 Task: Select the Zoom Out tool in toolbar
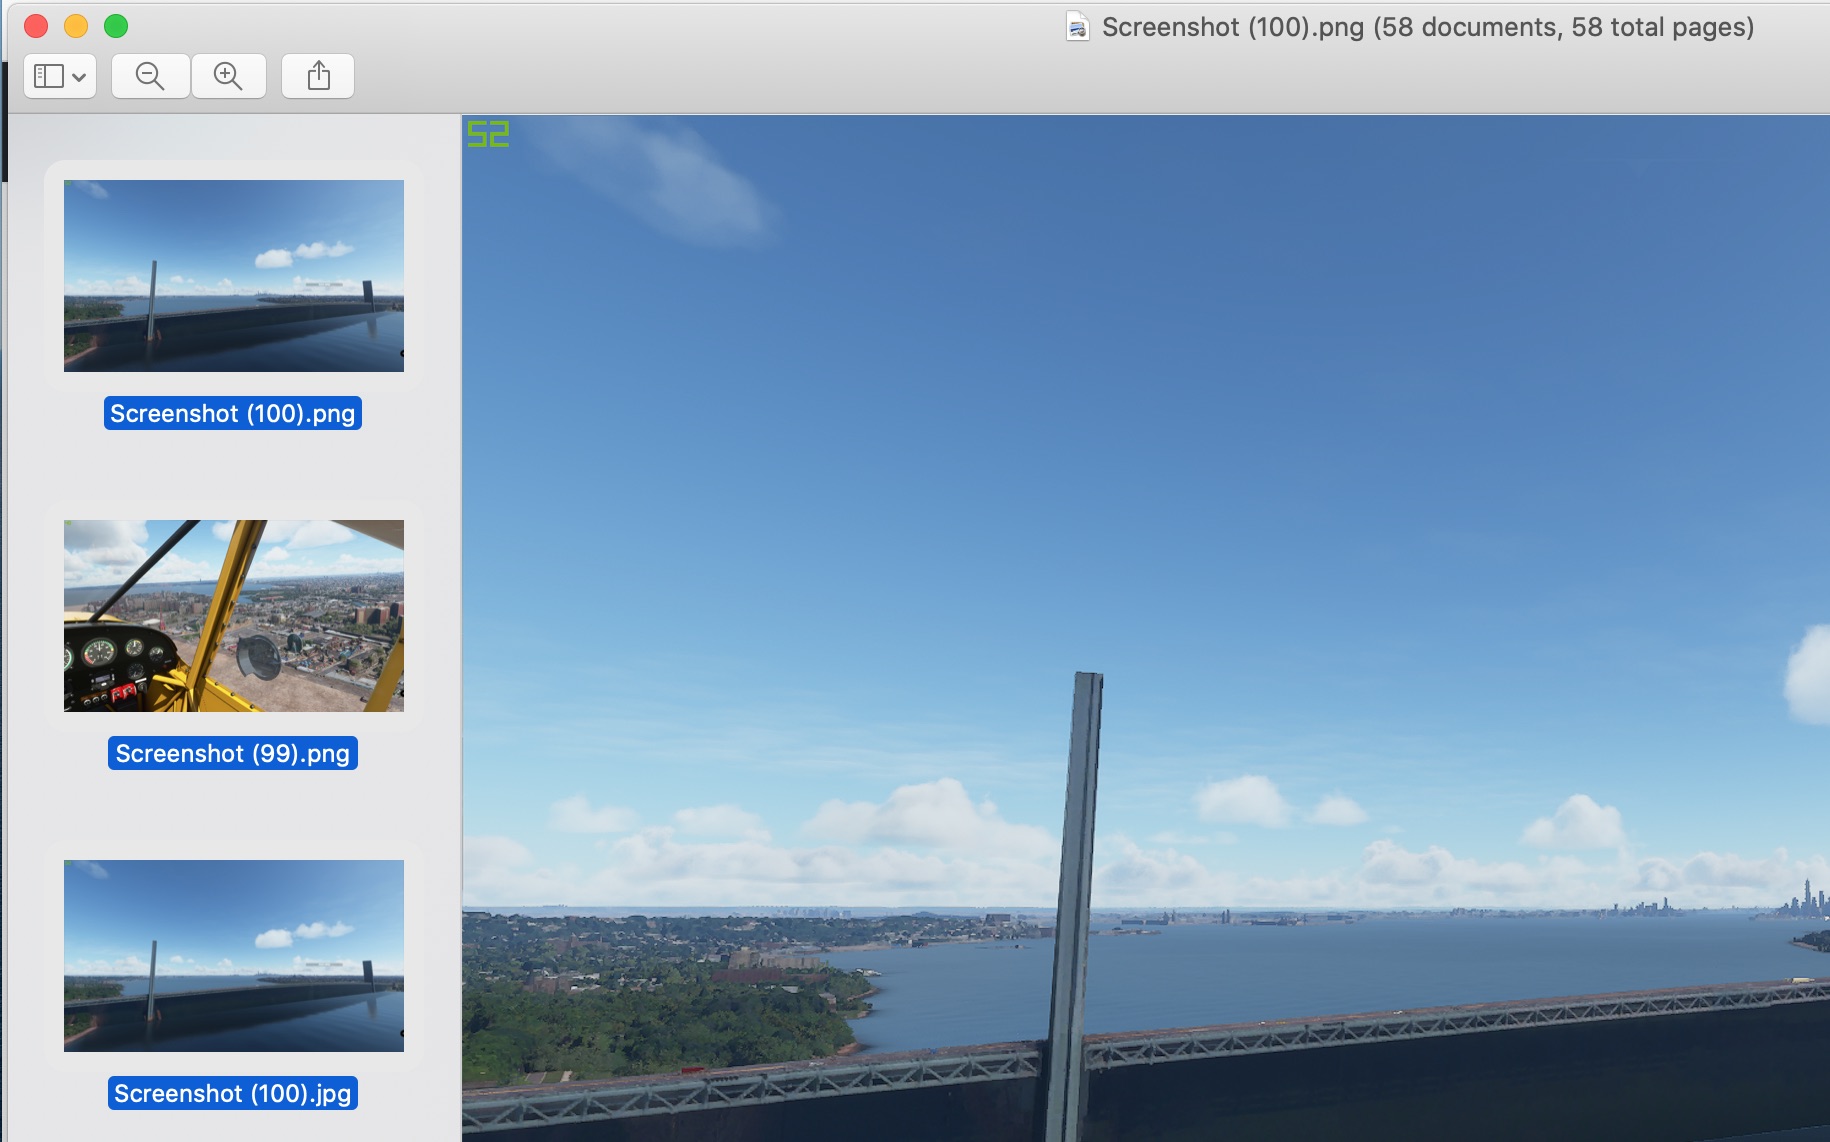point(149,75)
